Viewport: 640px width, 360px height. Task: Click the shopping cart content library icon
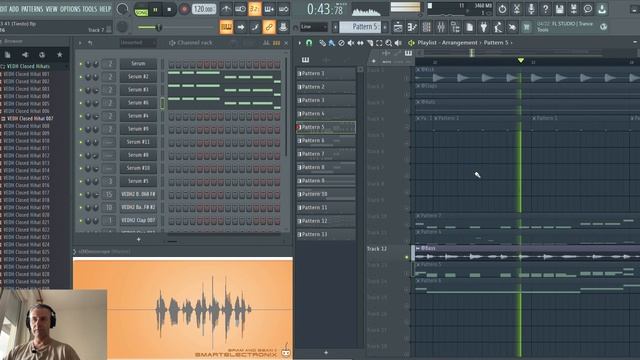click(x=527, y=27)
